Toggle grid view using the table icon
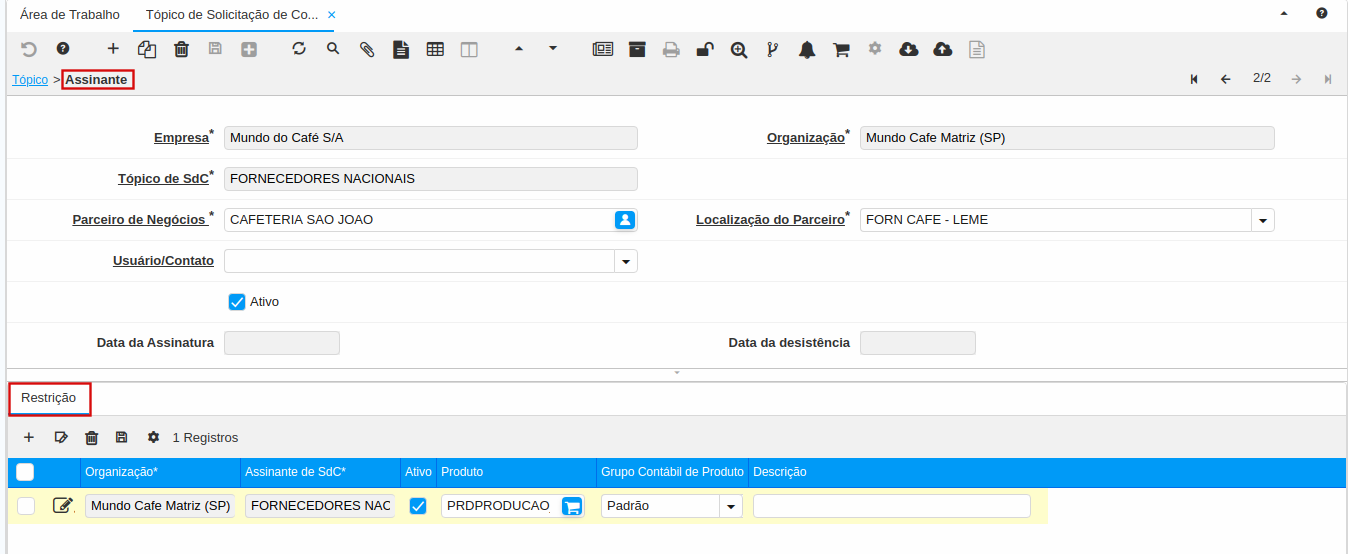1348x554 pixels. pyautogui.click(x=435, y=49)
